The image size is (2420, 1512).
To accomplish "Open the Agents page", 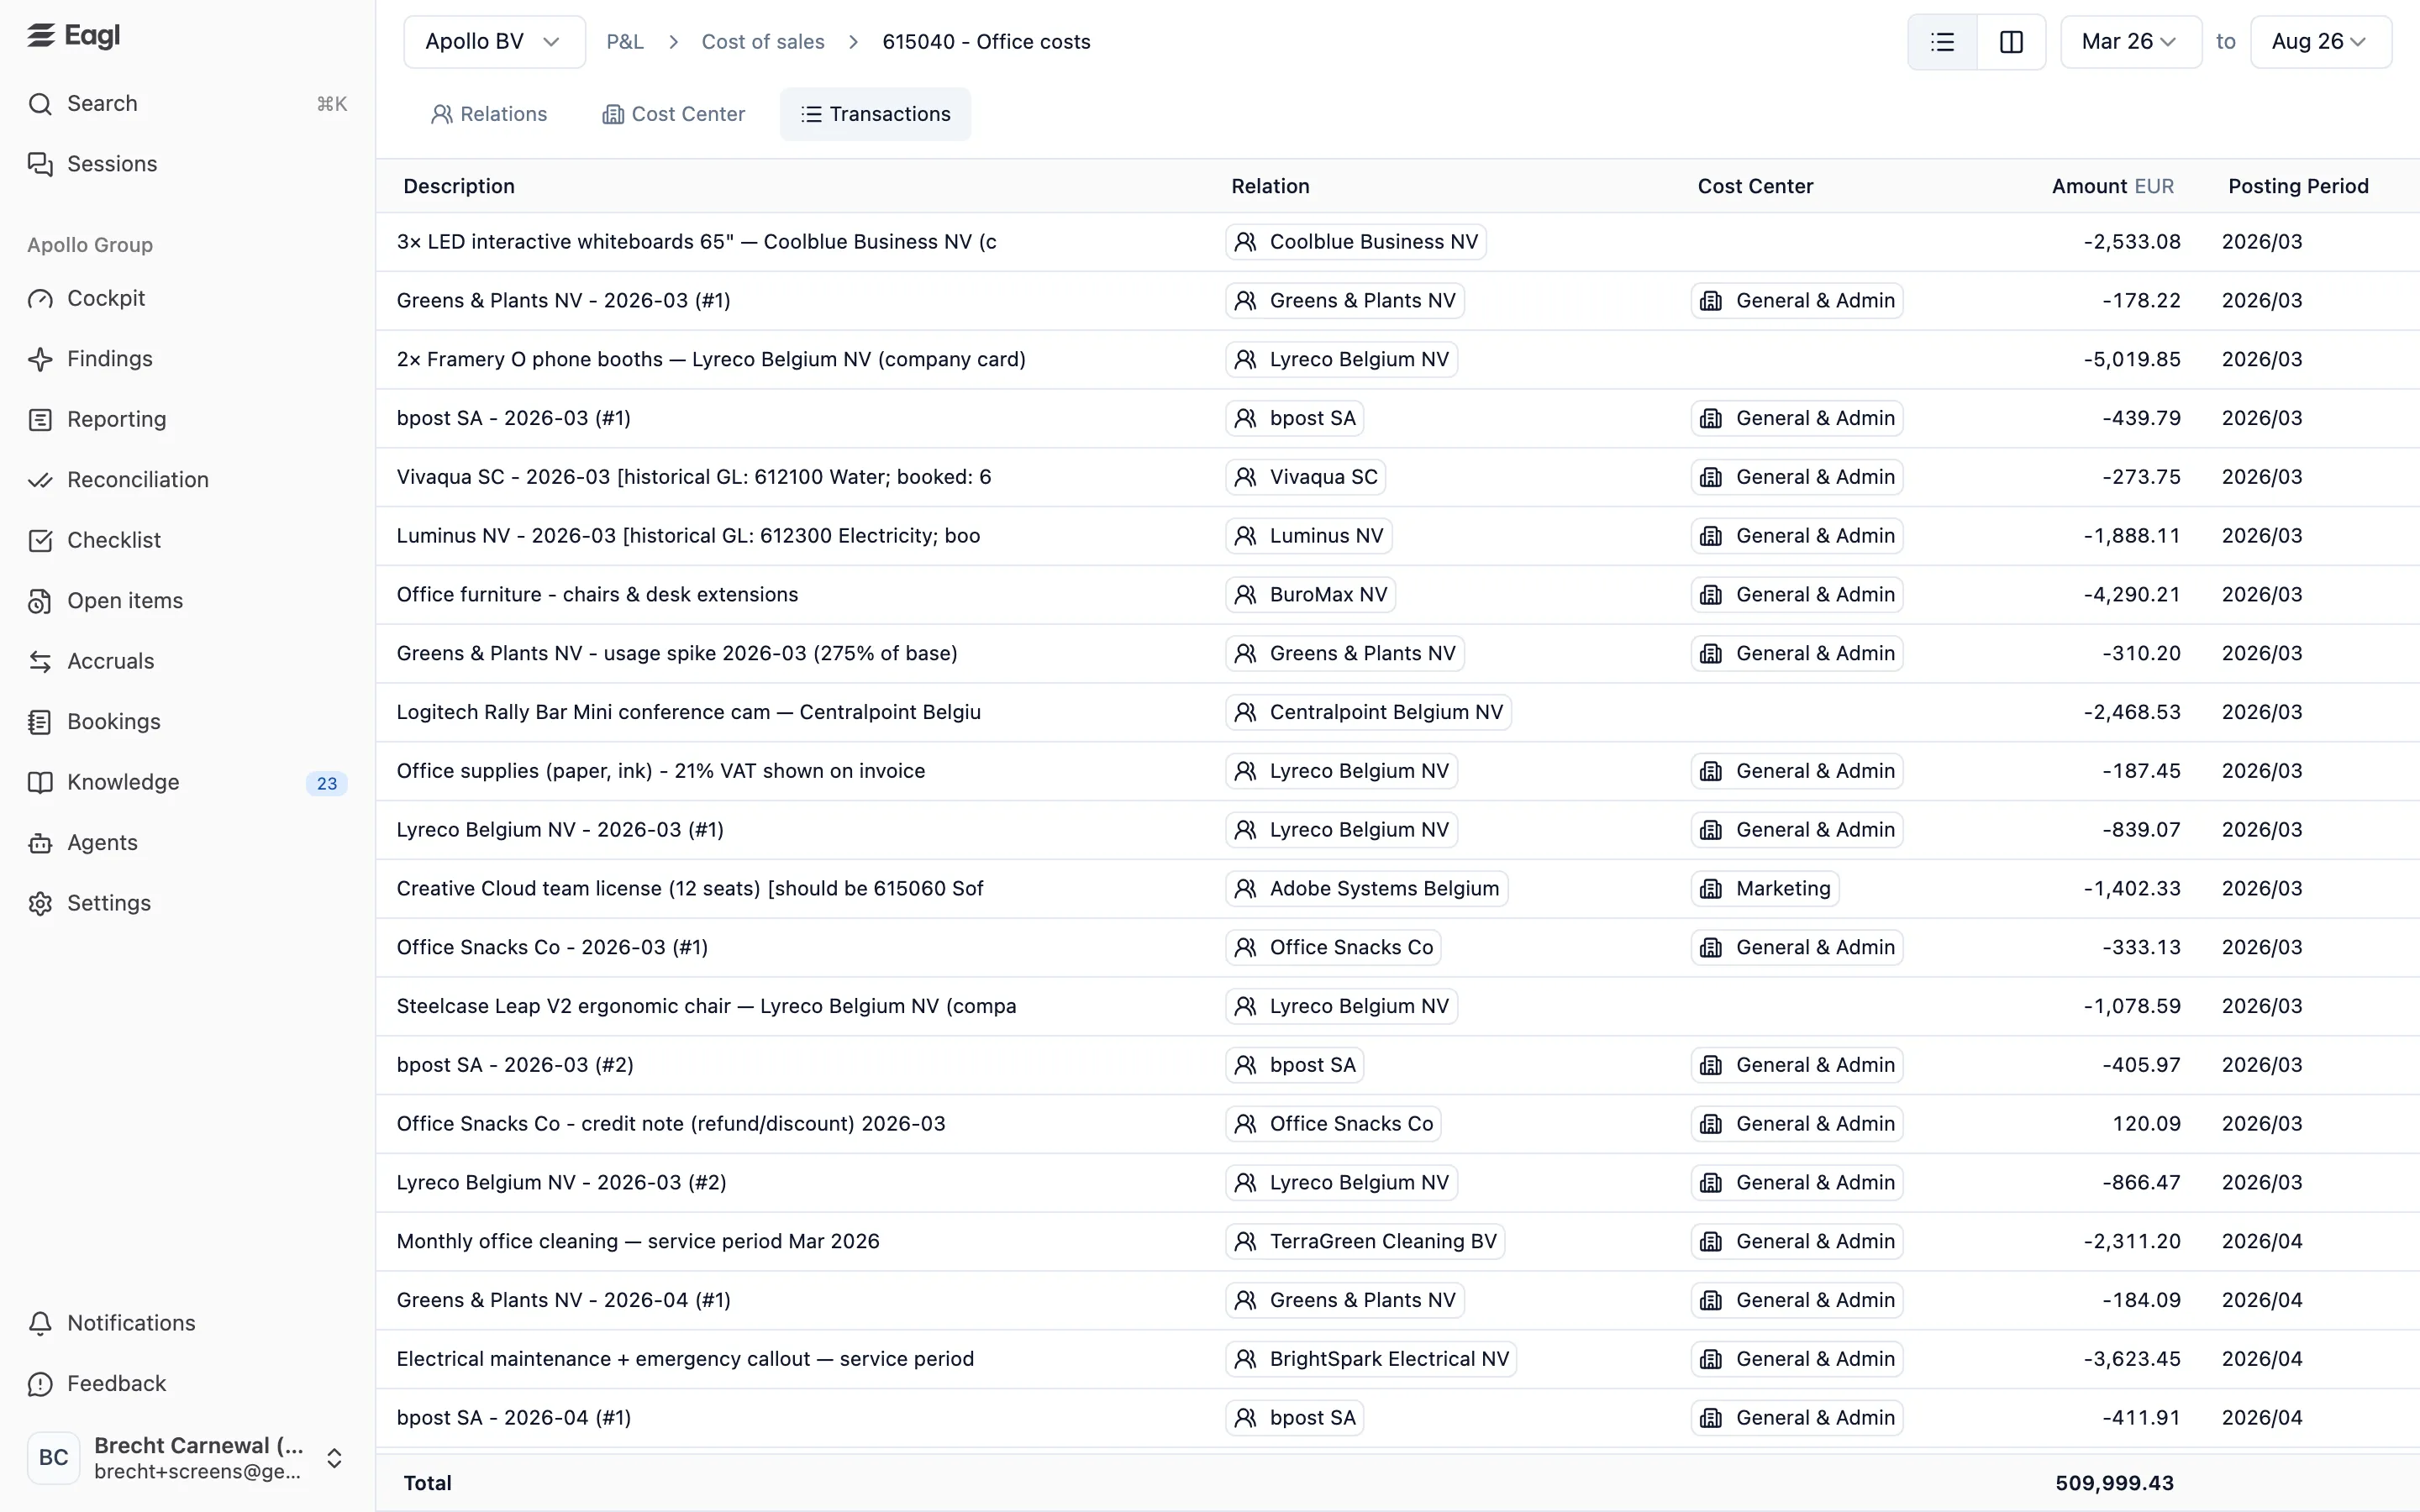I will click(x=187, y=843).
